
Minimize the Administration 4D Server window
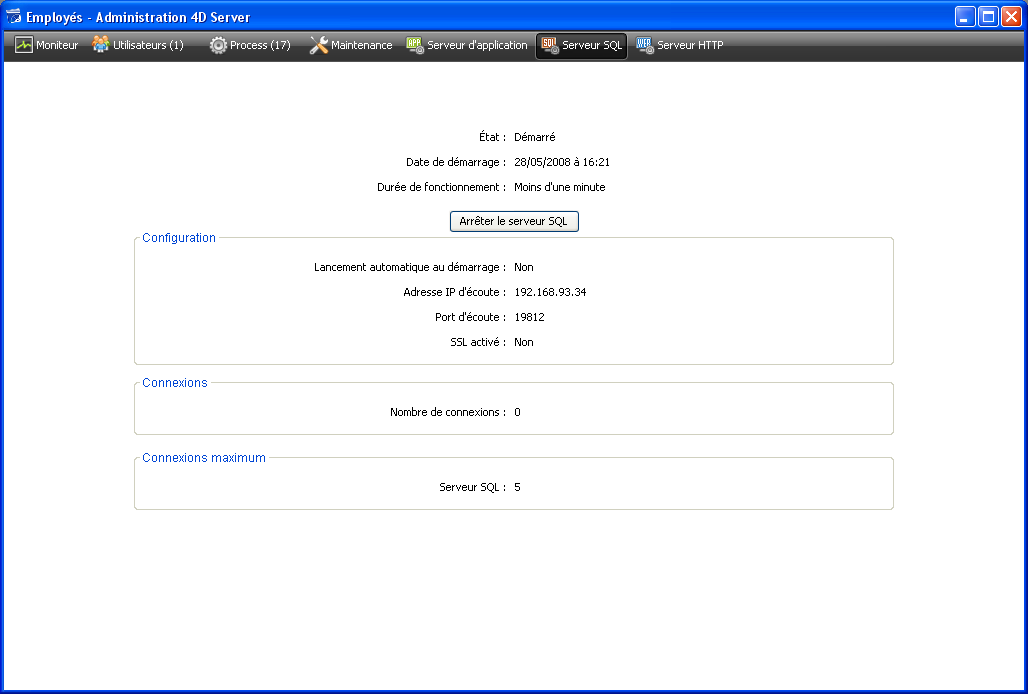click(965, 17)
